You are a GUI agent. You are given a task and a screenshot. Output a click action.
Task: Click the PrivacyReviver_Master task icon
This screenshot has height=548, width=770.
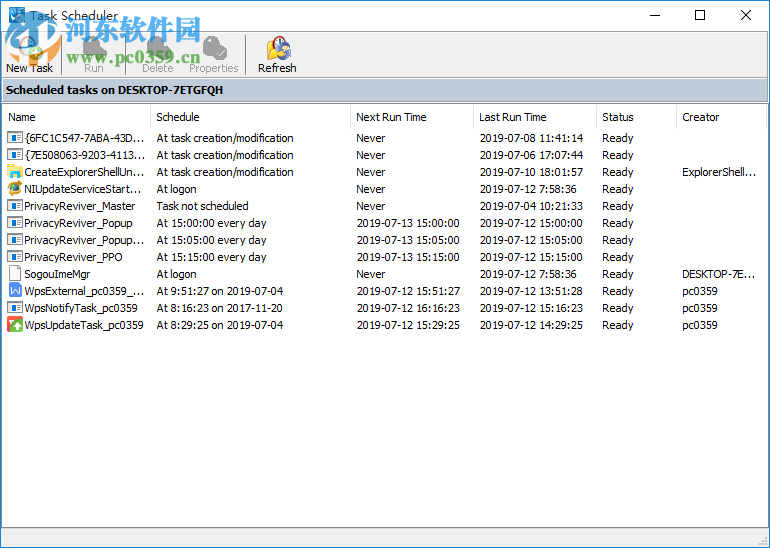pos(15,206)
